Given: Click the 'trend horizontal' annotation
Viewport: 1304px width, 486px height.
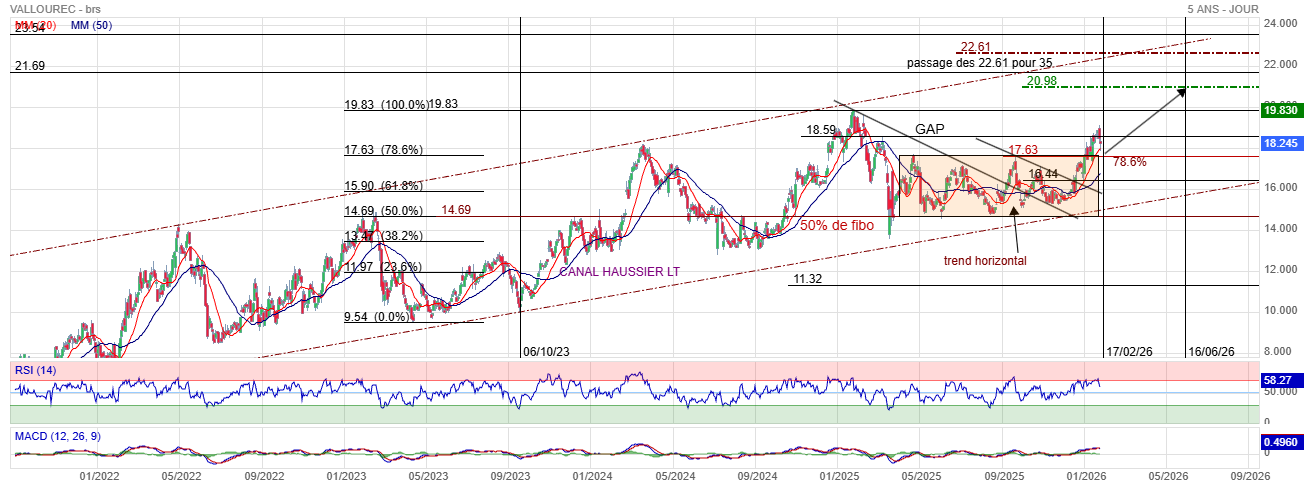Looking at the screenshot, I should [x=985, y=260].
